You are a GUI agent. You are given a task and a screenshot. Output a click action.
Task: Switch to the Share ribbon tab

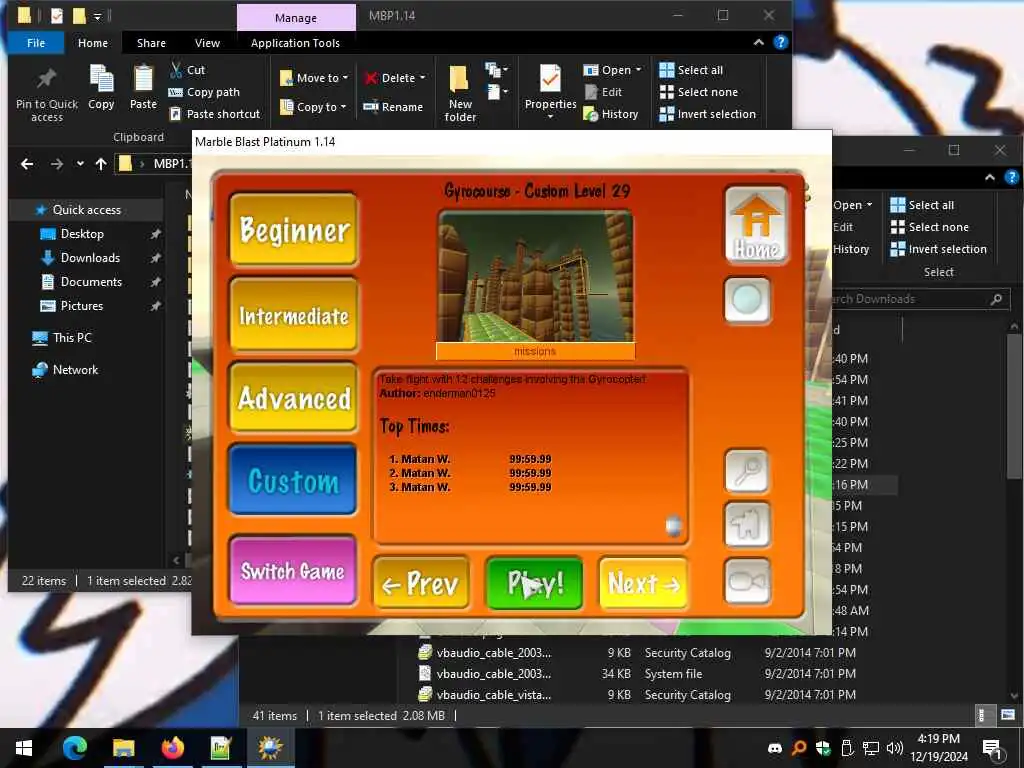point(151,43)
